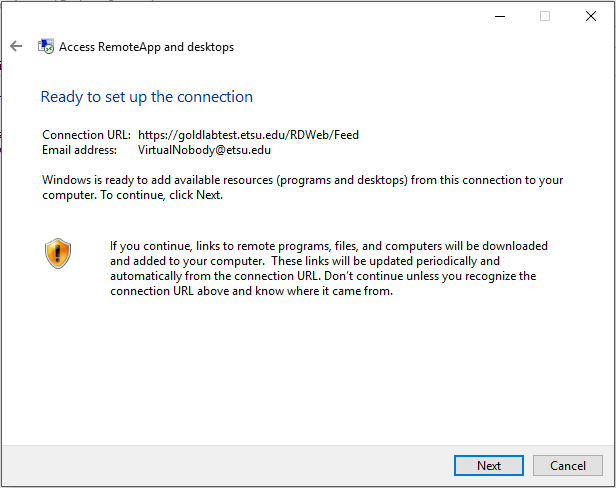Click the "Connection URL:" label
The image size is (616, 488).
pyautogui.click(x=86, y=134)
